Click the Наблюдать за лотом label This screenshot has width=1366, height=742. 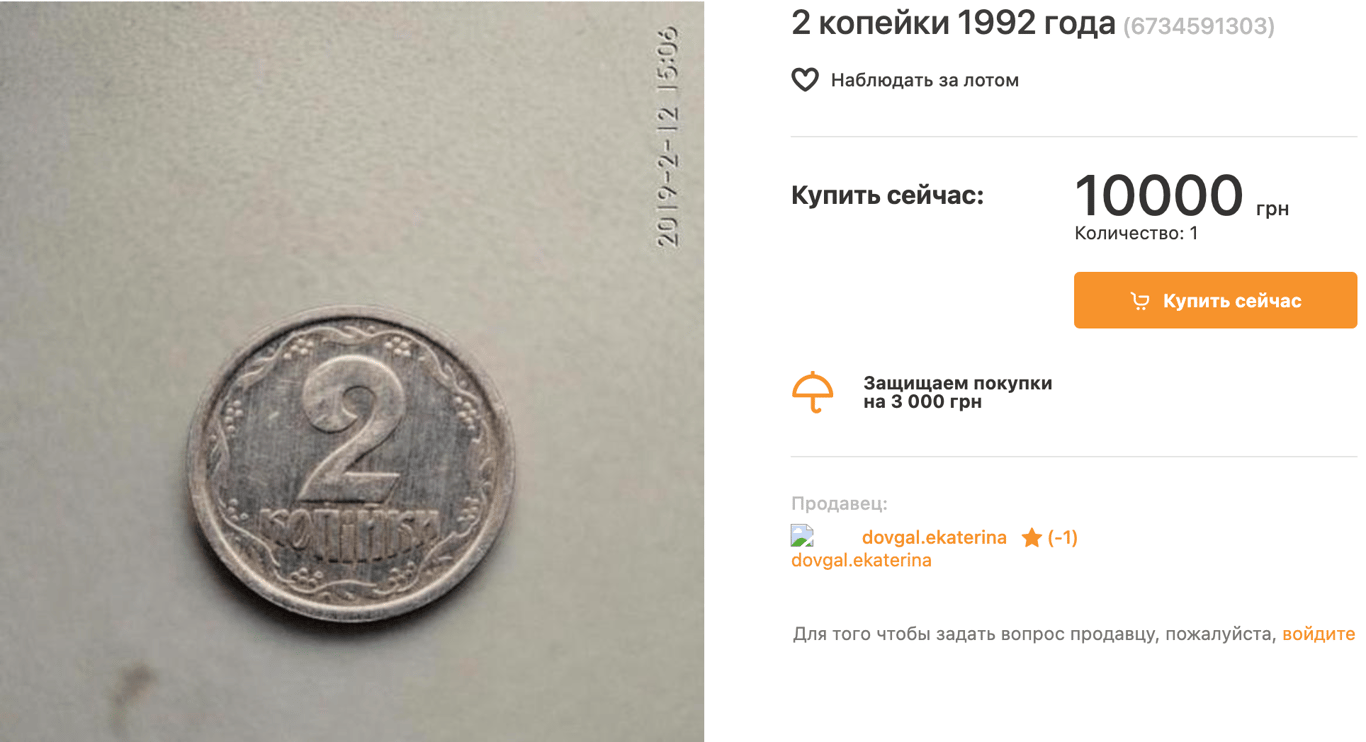(x=925, y=80)
